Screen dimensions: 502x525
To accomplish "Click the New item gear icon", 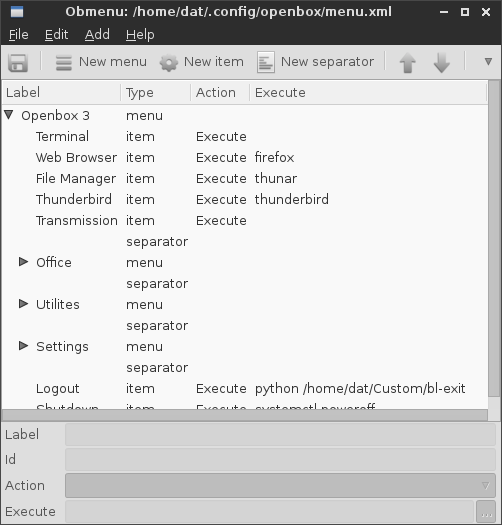I will 169,63.
